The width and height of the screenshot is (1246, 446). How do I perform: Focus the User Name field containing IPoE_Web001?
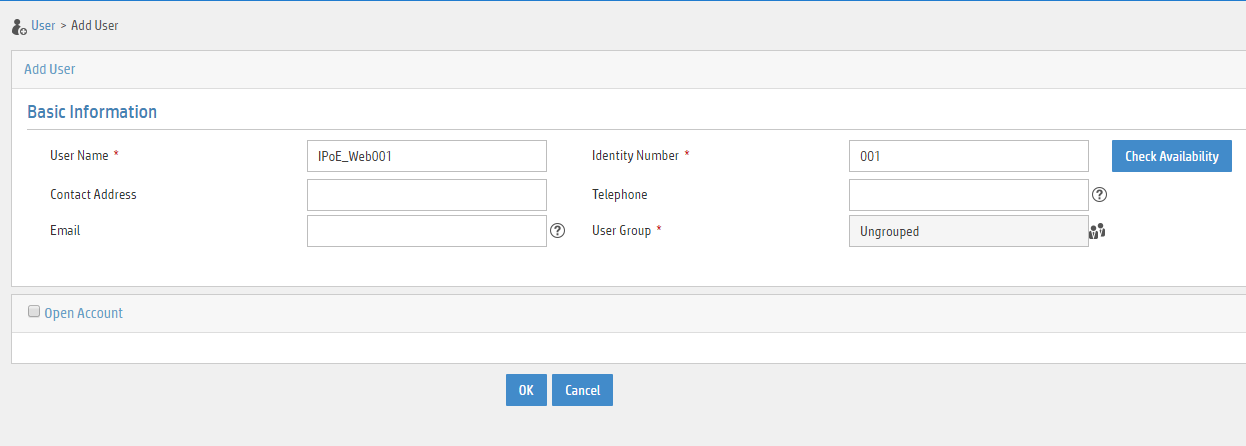pyautogui.click(x=427, y=156)
